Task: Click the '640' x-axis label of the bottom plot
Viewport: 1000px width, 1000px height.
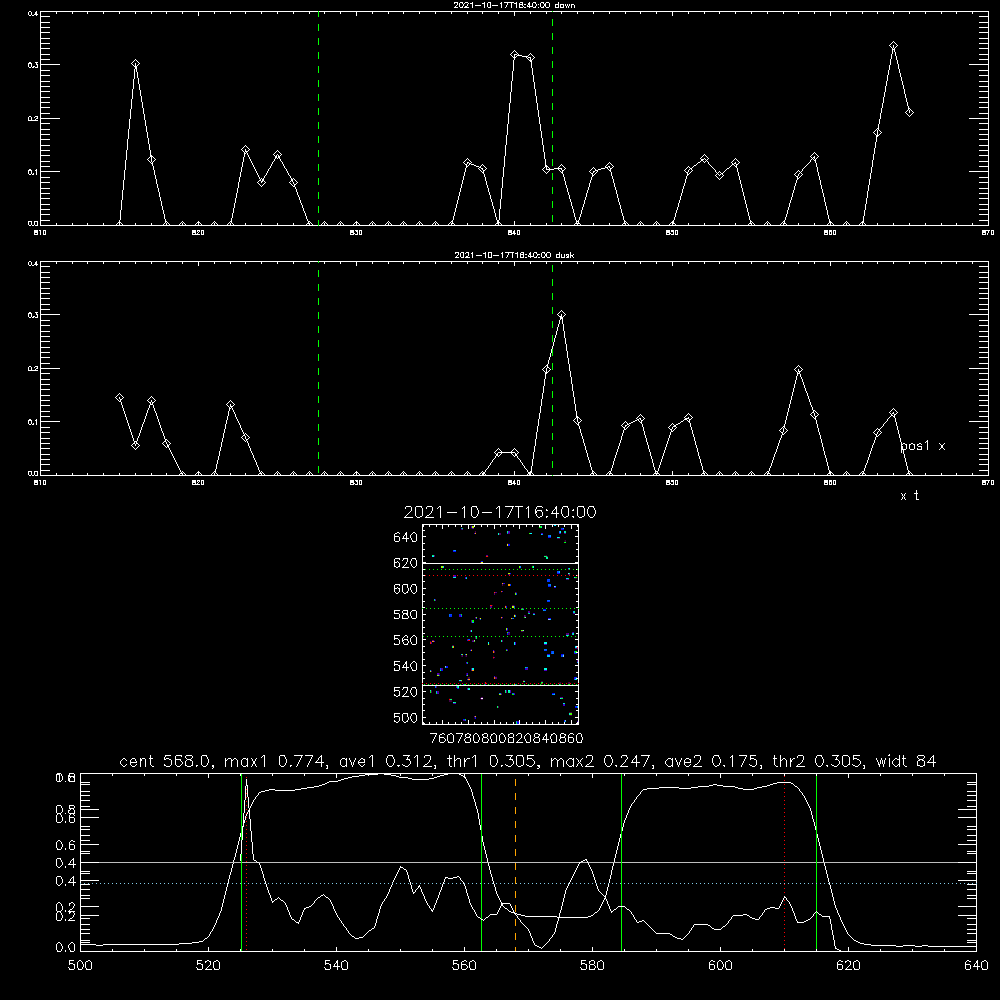Action: point(976,965)
